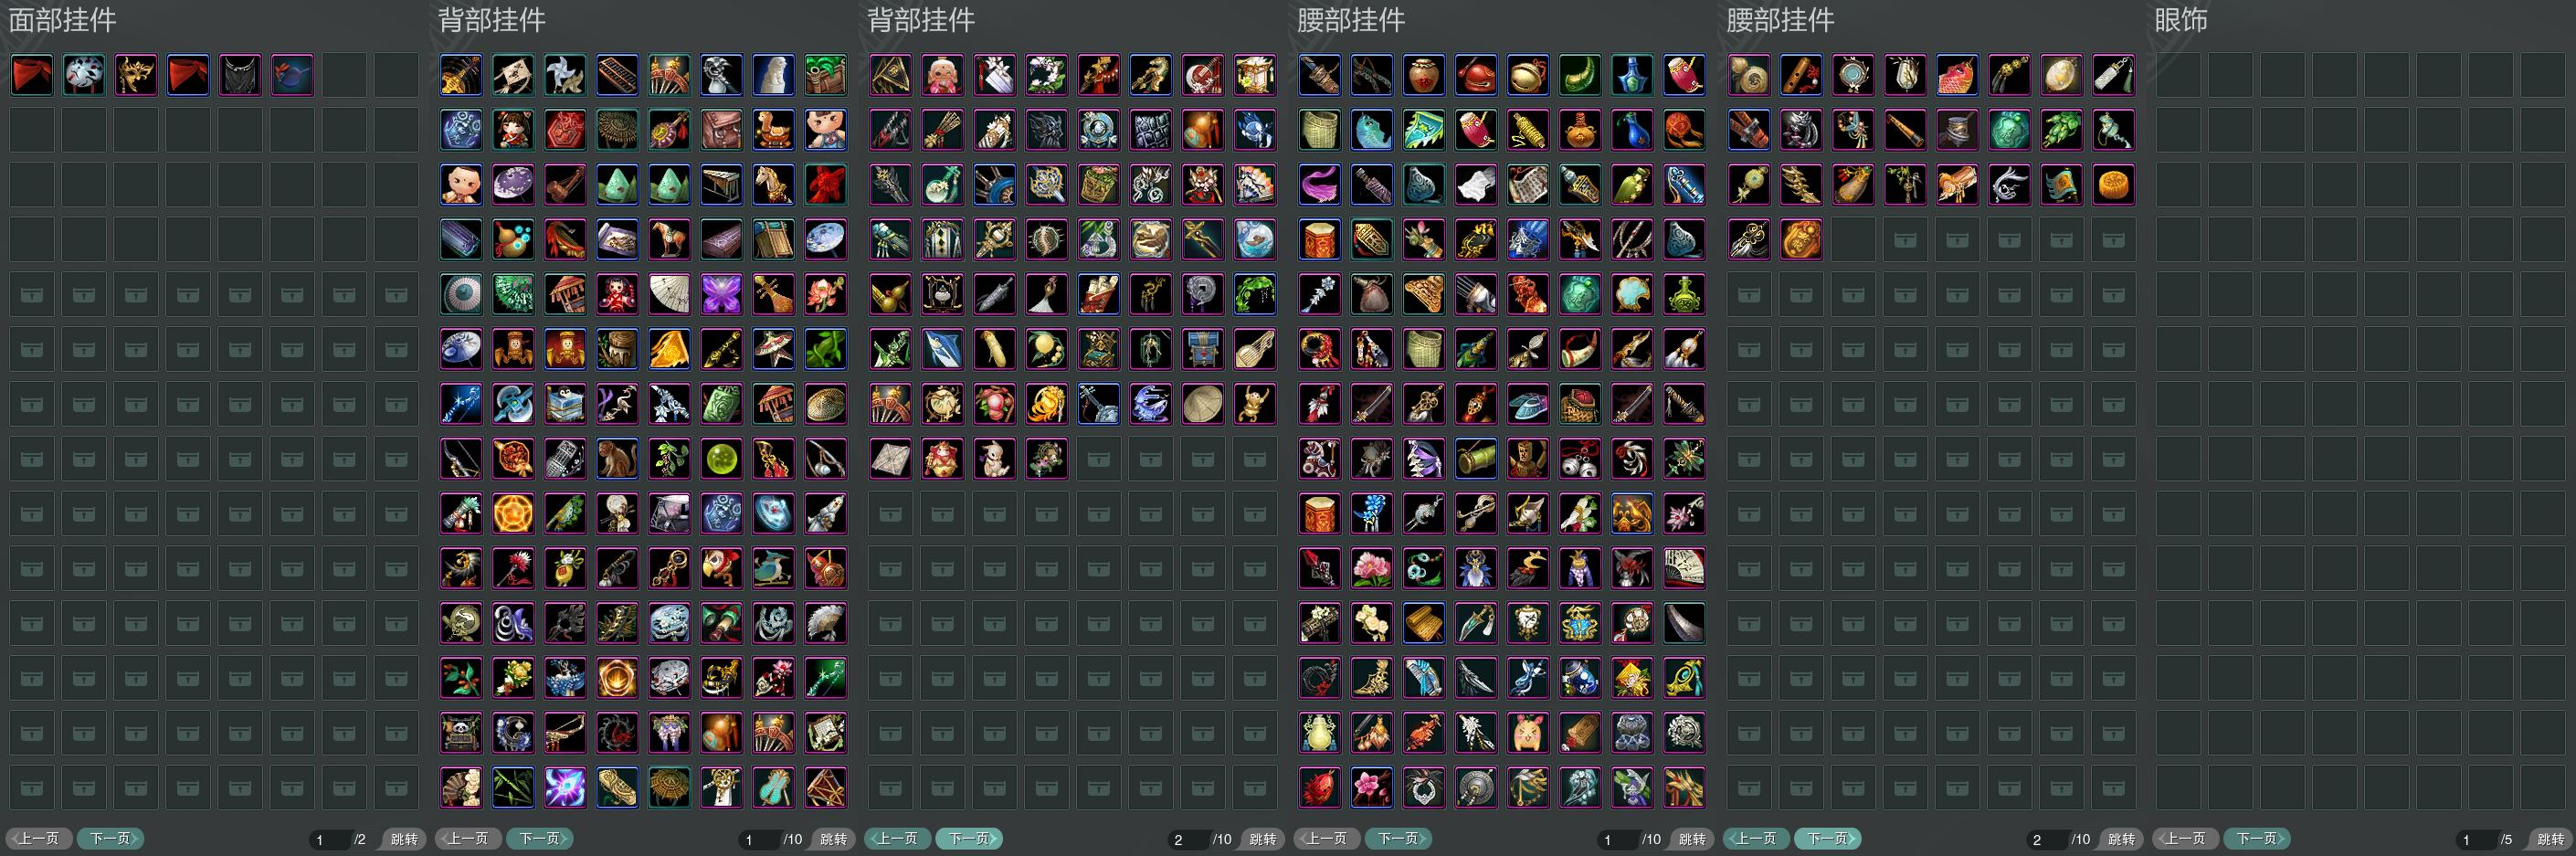Image resolution: width=2576 pixels, height=856 pixels.
Task: Choose the white paper pinwheel item
Action: click(x=565, y=75)
